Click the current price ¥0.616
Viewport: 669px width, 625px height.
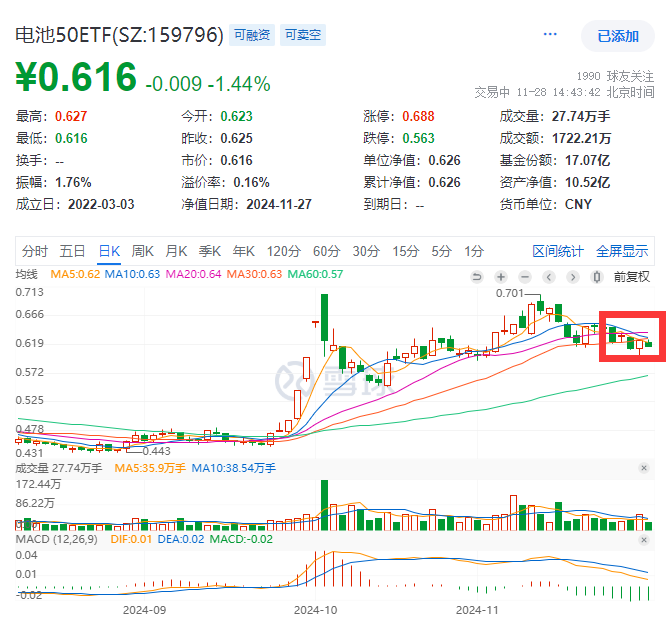tap(76, 77)
